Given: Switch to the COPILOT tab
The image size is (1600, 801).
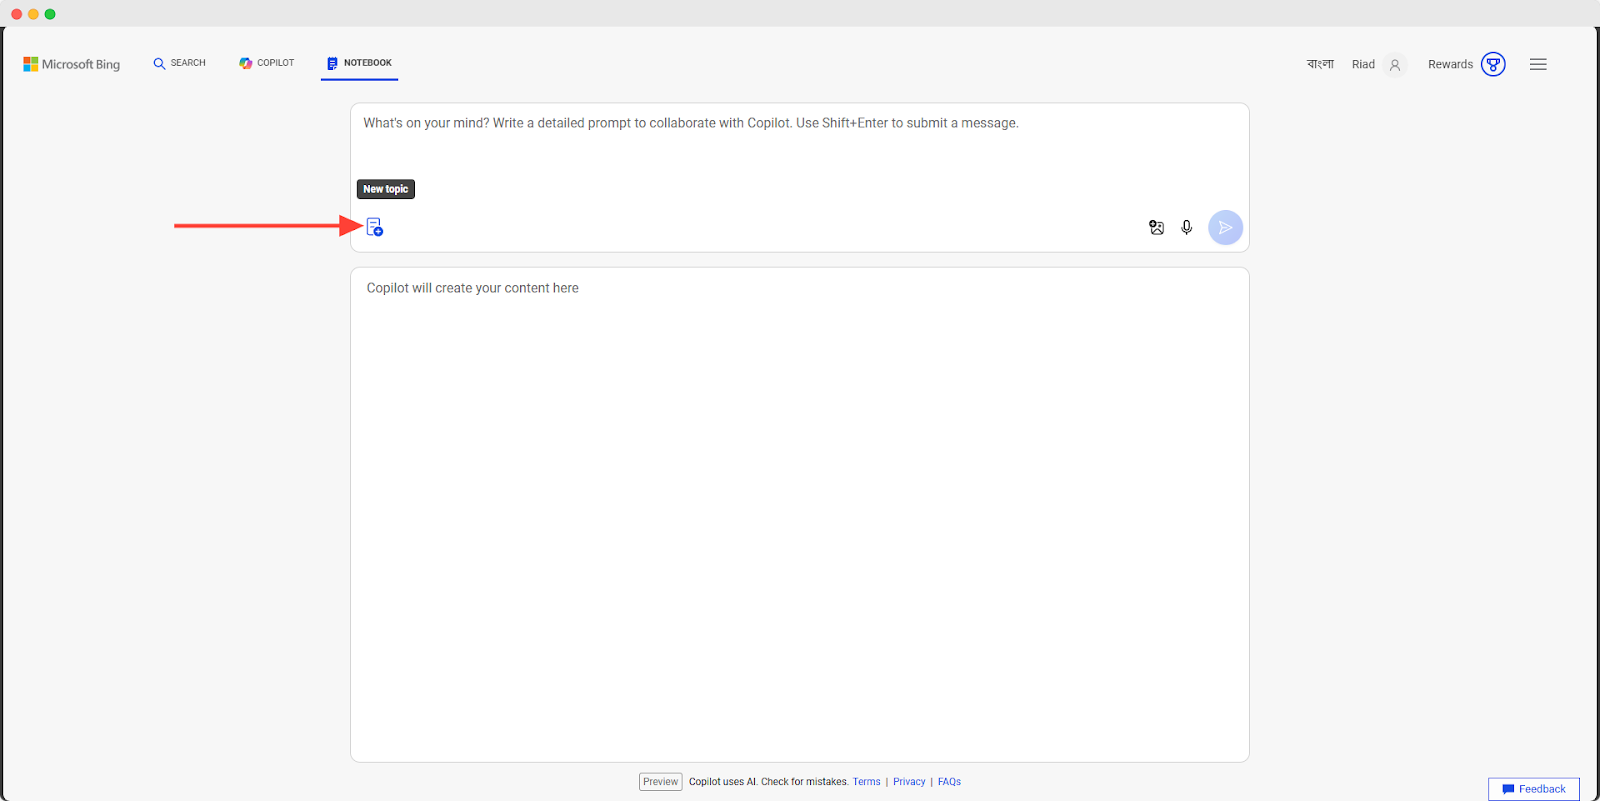Looking at the screenshot, I should (266, 63).
